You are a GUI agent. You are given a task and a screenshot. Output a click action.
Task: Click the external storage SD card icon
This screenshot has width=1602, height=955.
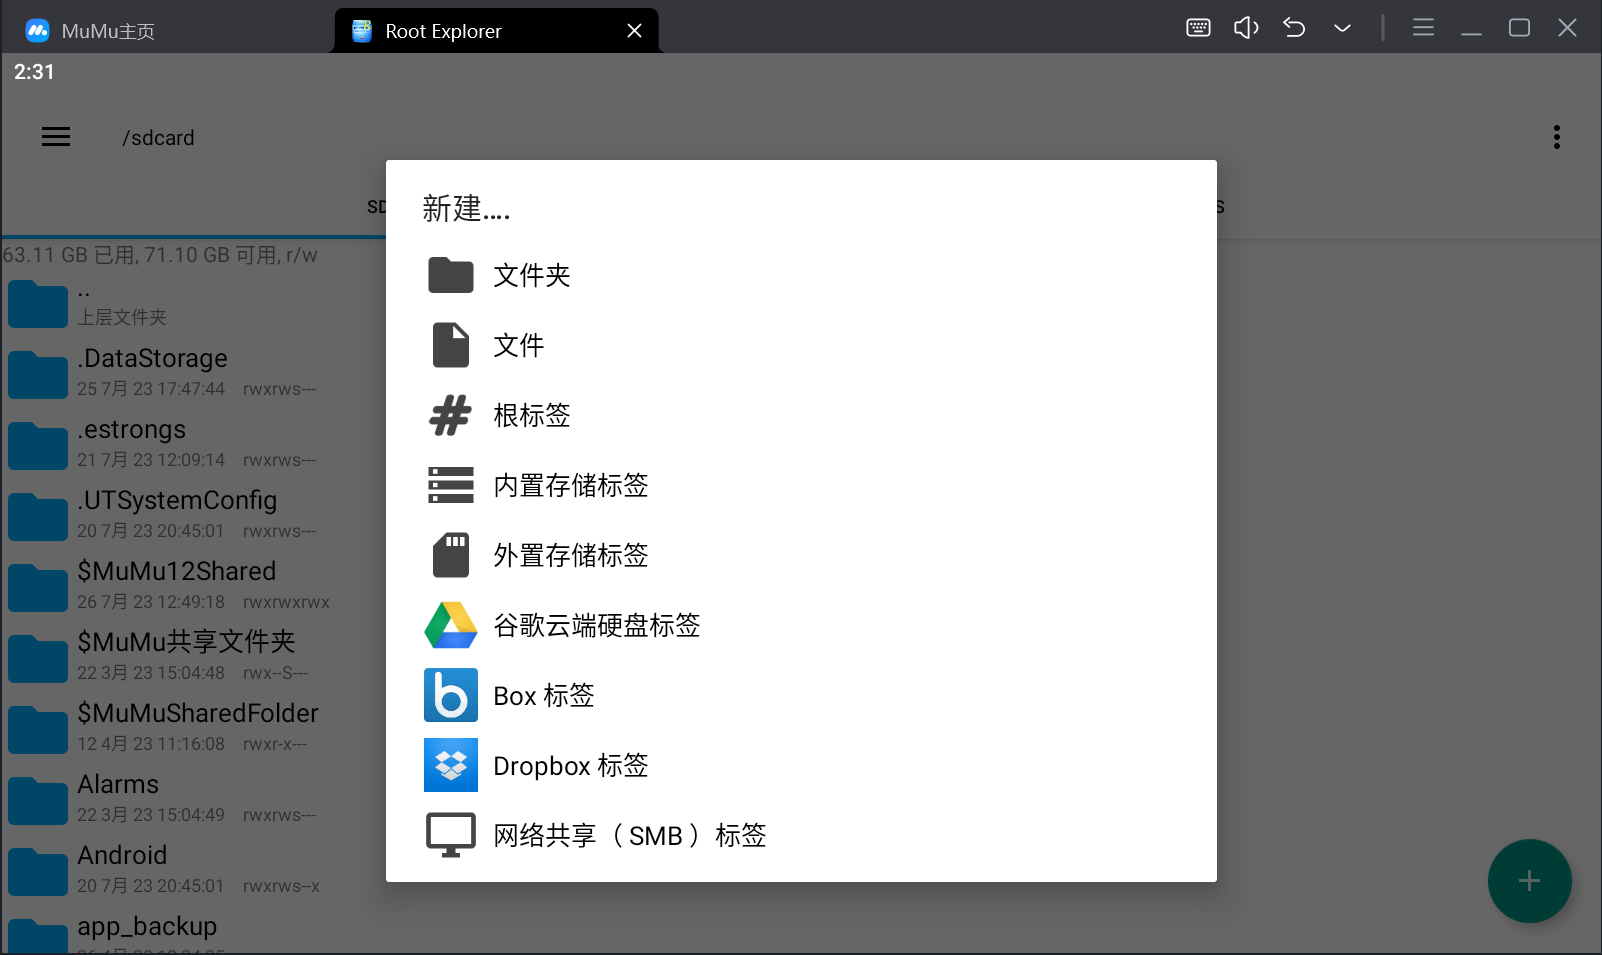pos(451,555)
